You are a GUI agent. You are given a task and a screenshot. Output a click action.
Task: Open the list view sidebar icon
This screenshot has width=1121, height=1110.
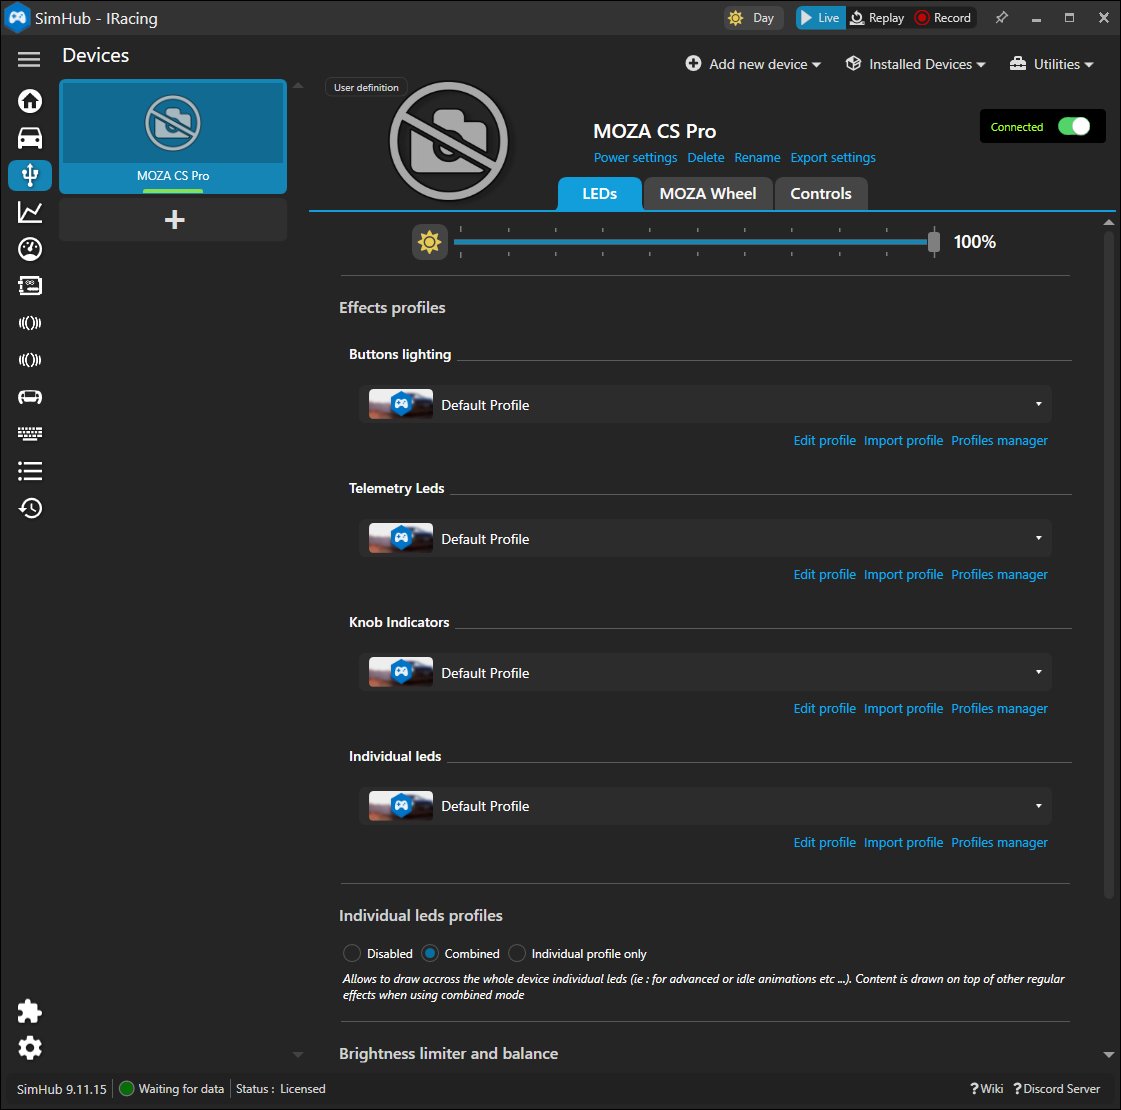[x=29, y=471]
